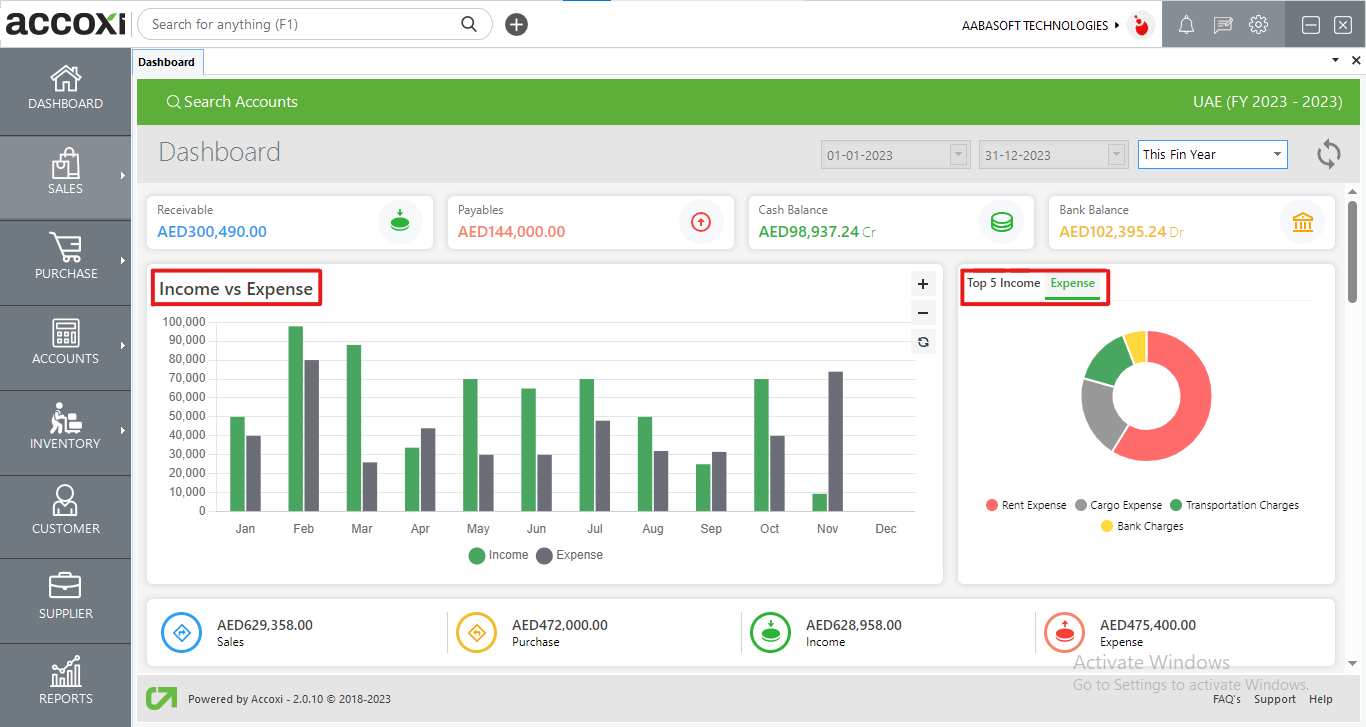
Task: Reset chart zoom with small refresh icon
Action: click(923, 342)
